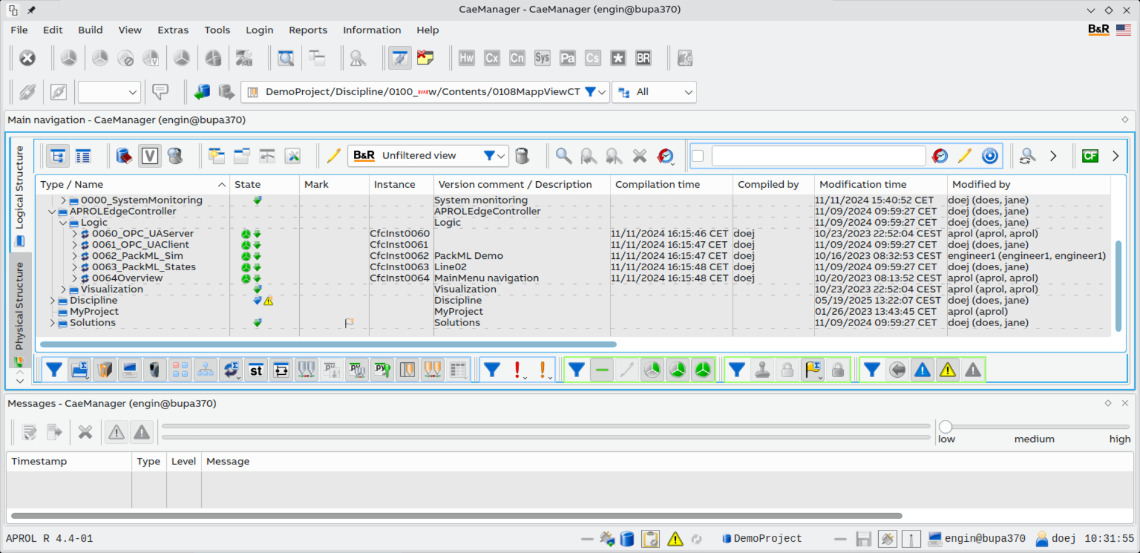This screenshot has width=1140, height=553.
Task: Click the 'st' filter icon in bottom toolbar
Action: (x=256, y=370)
